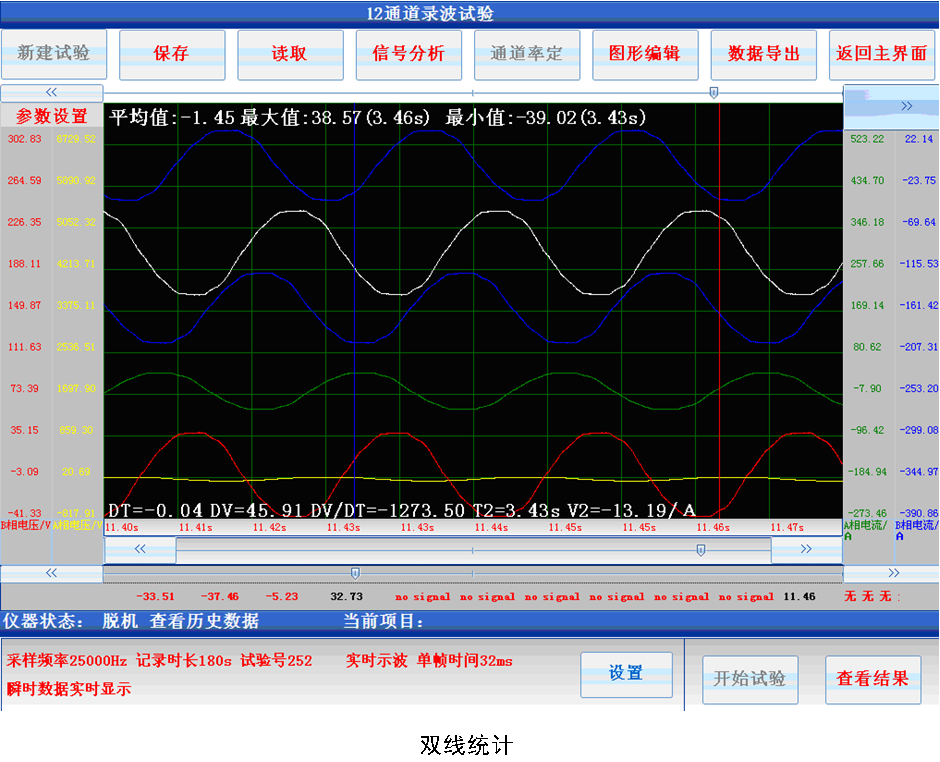The image size is (940, 762).
Task: Click the left double-arrow above 参数设置
Action: coord(51,93)
